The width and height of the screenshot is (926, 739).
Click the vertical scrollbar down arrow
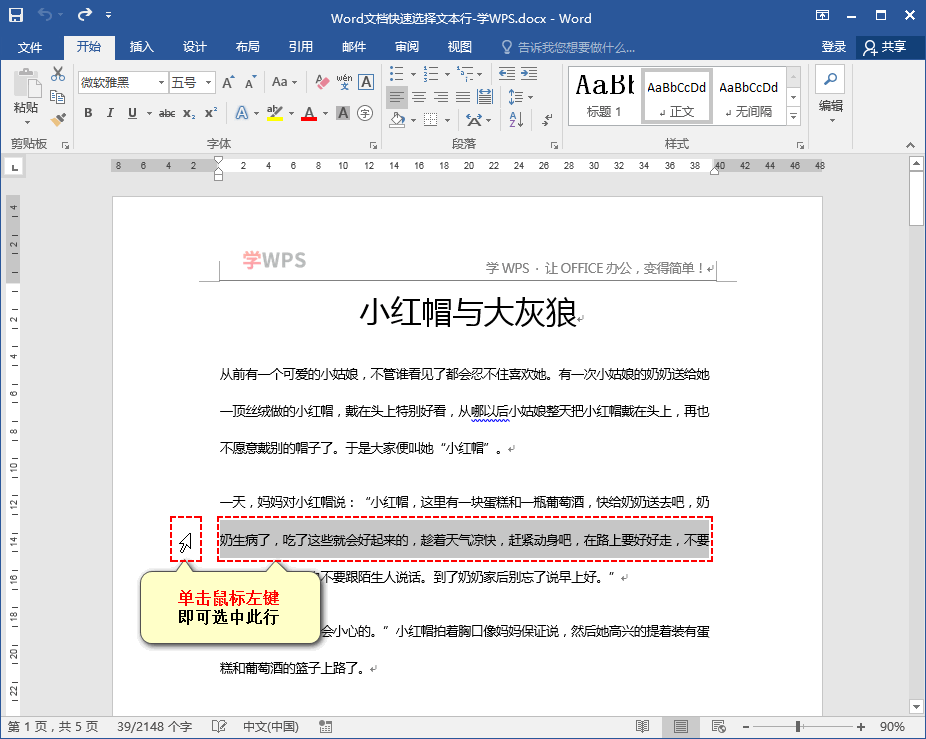[916, 707]
